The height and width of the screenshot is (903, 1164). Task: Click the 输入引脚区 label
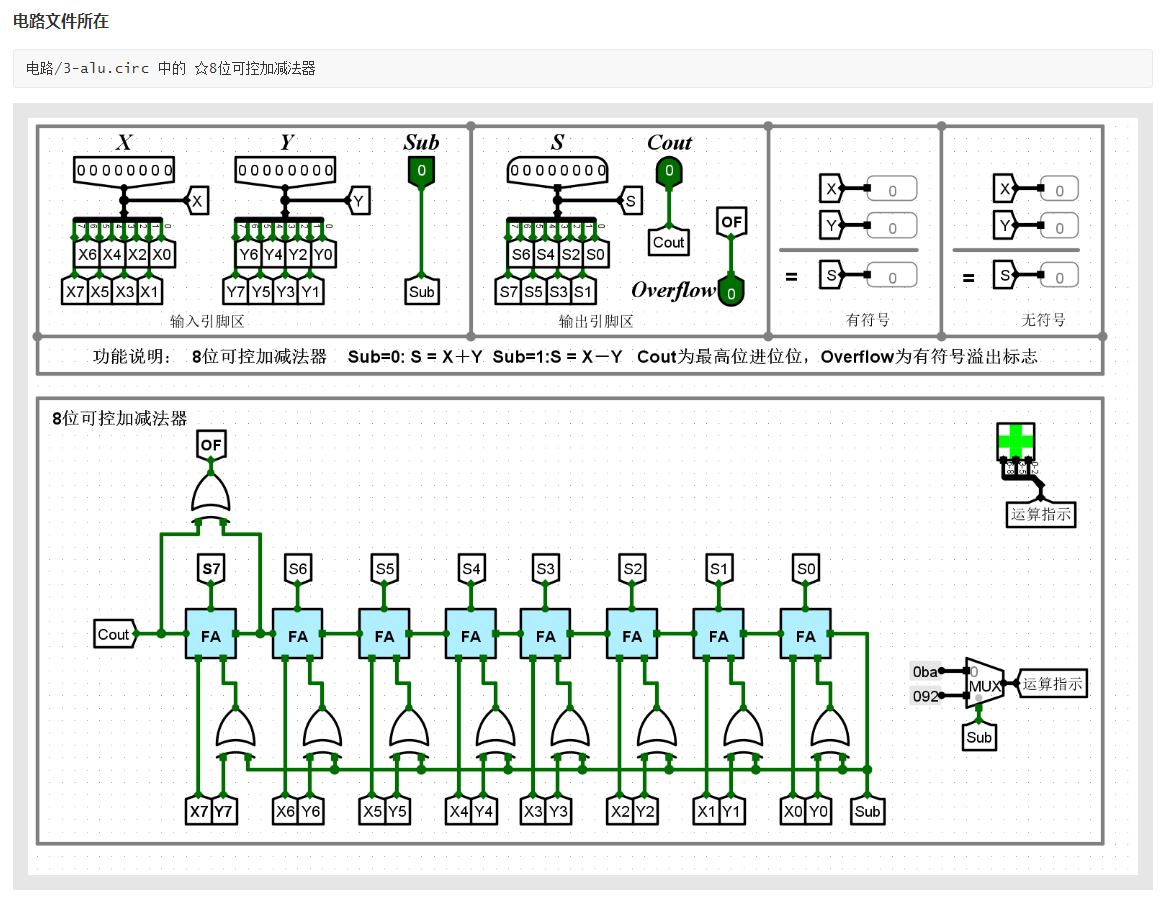[206, 321]
